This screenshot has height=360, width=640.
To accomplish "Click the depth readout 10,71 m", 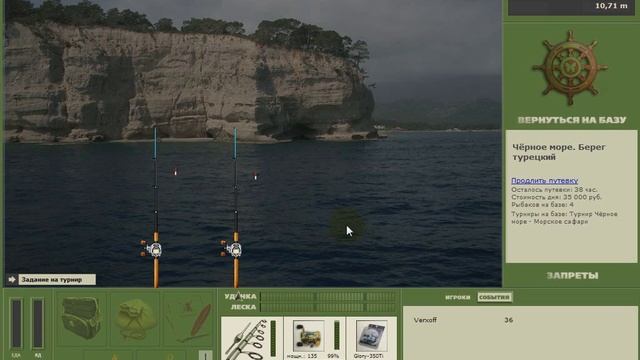I will click(611, 6).
